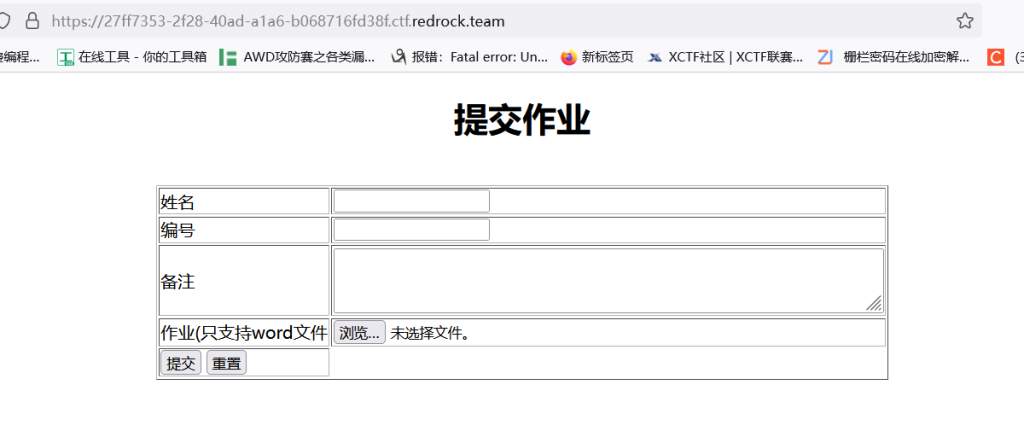Click the orange C bookmark icon
1024x443 pixels.
pos(995,57)
